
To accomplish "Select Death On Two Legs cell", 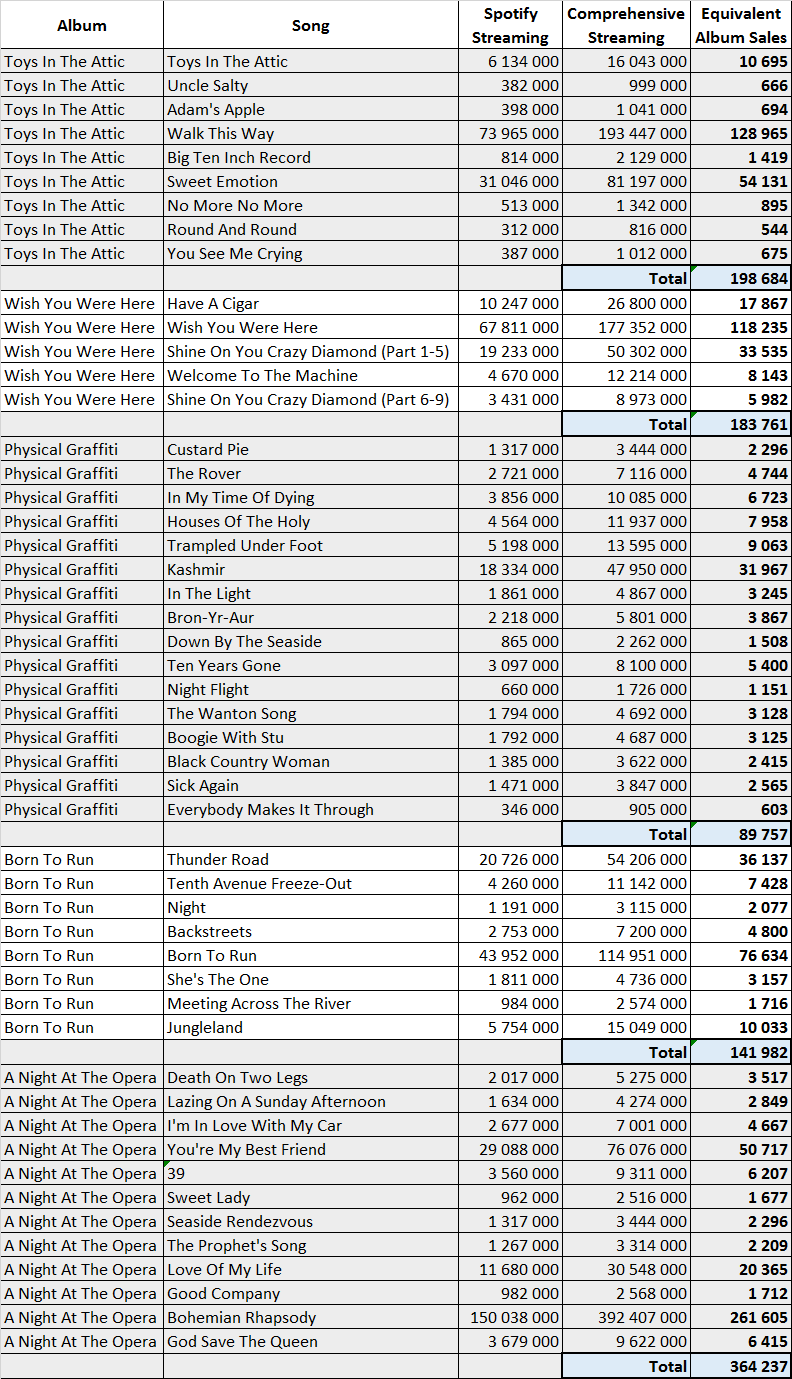I will tap(310, 1077).
